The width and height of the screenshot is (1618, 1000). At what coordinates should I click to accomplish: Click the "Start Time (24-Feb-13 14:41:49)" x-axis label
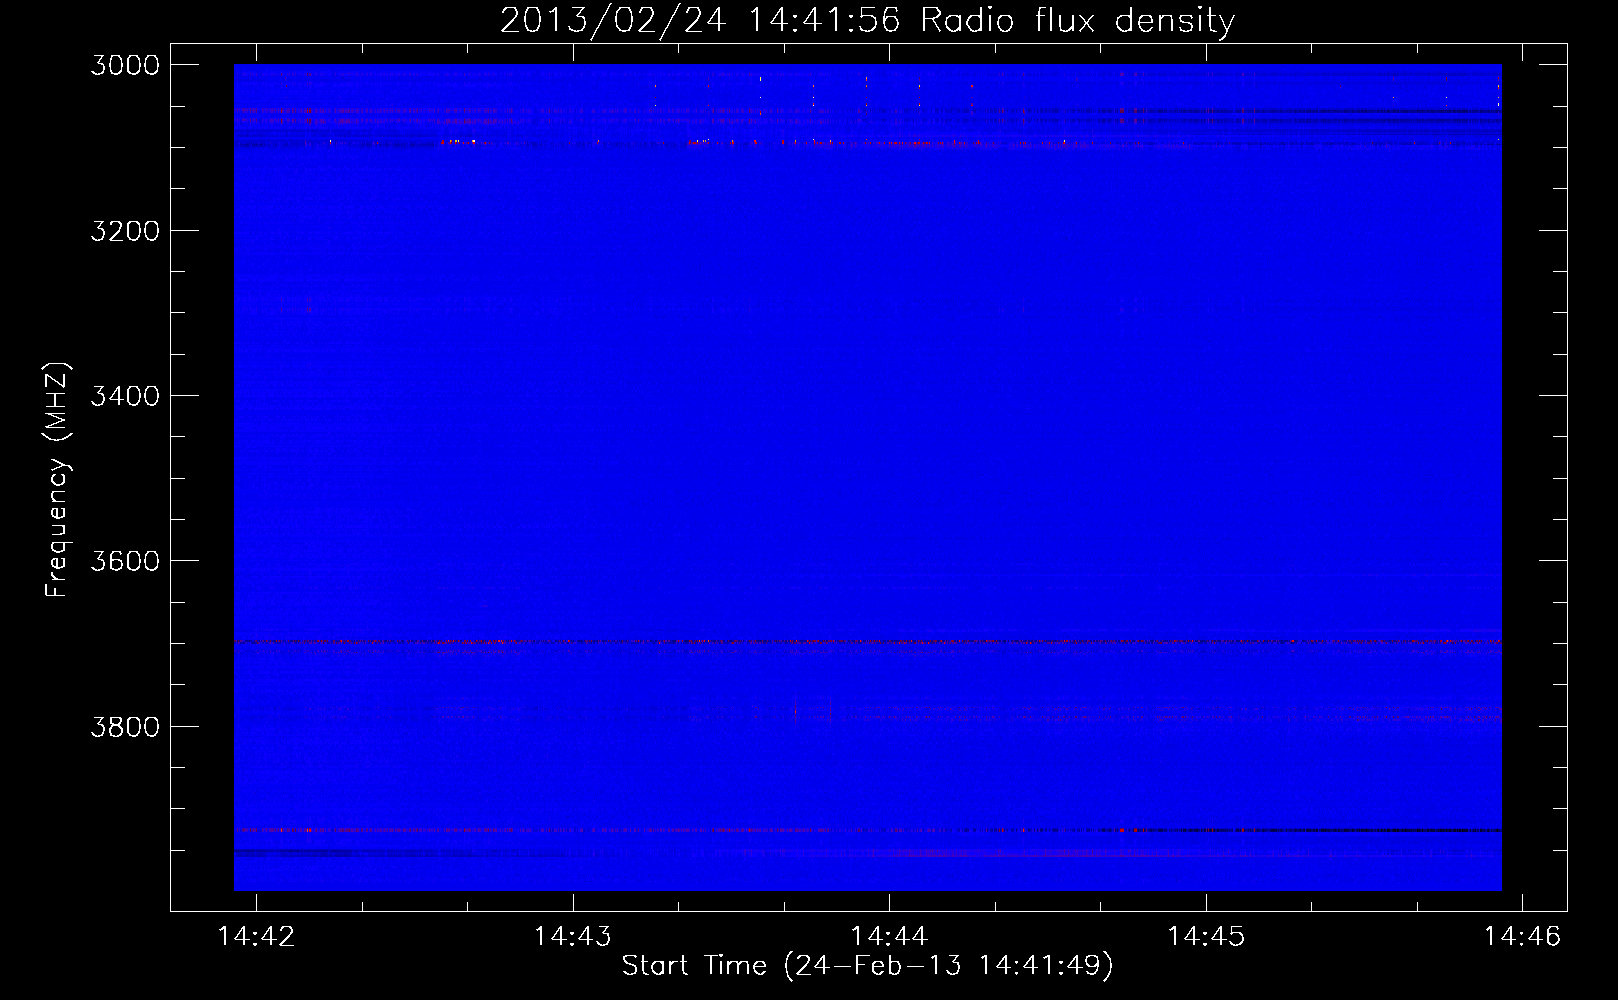click(867, 965)
